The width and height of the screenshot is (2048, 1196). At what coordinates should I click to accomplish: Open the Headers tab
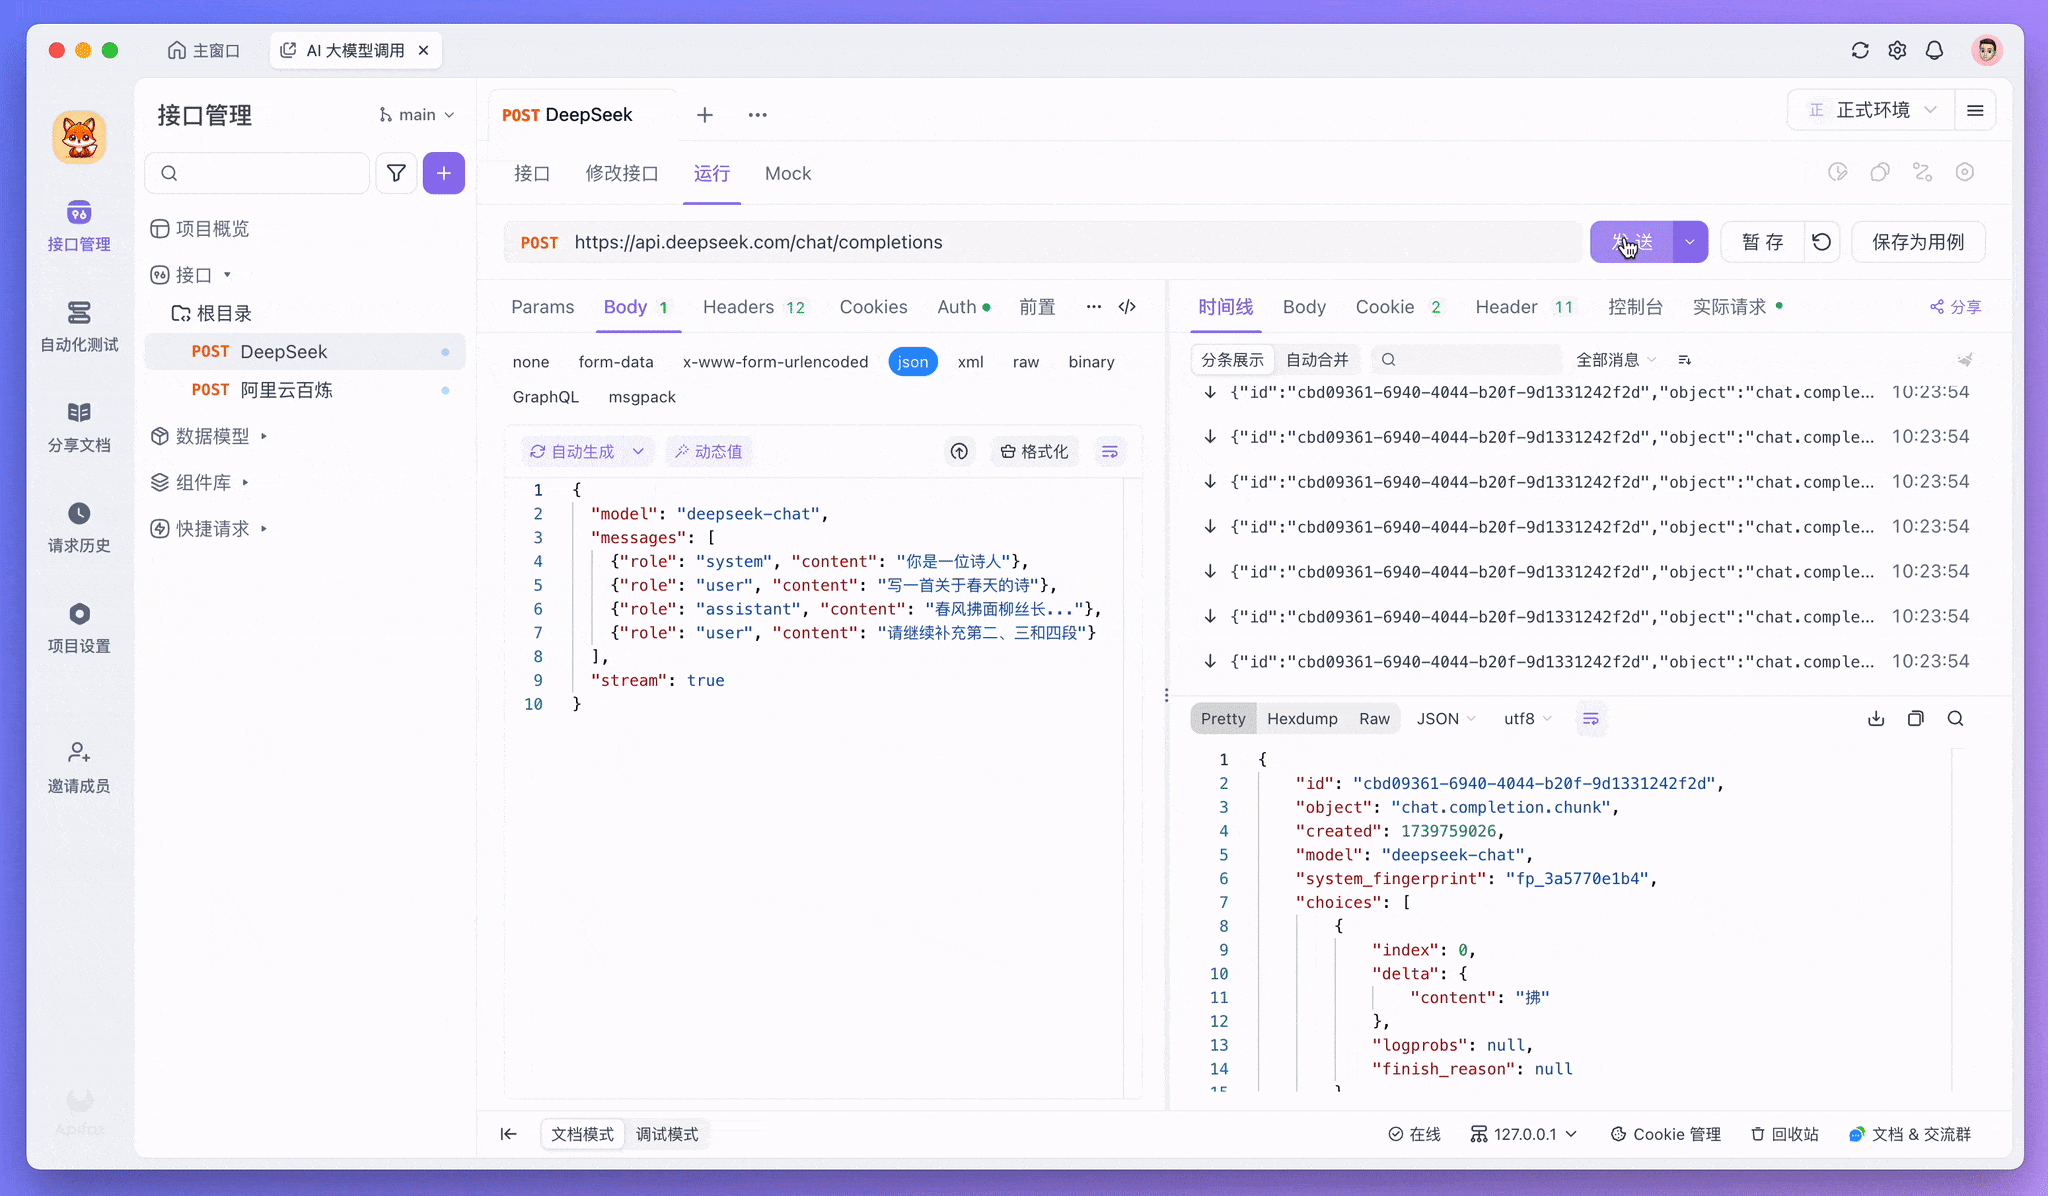coord(740,307)
